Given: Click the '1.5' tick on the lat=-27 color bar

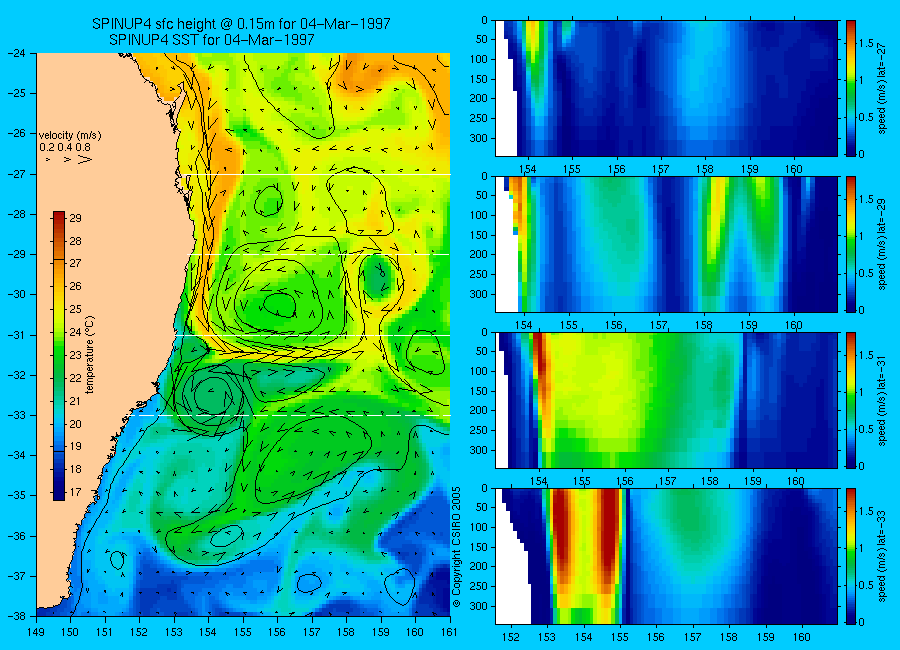Looking at the screenshot, I should (866, 44).
